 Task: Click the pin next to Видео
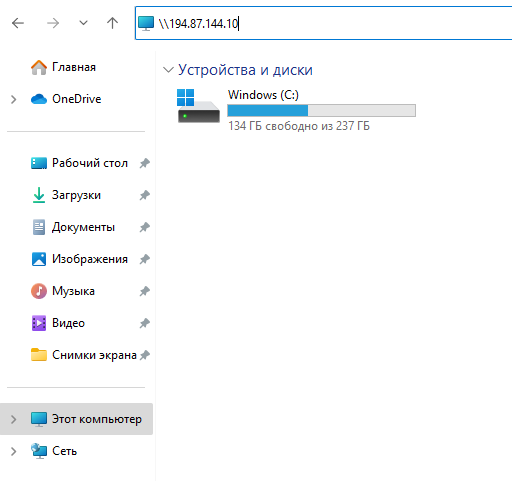(144, 323)
